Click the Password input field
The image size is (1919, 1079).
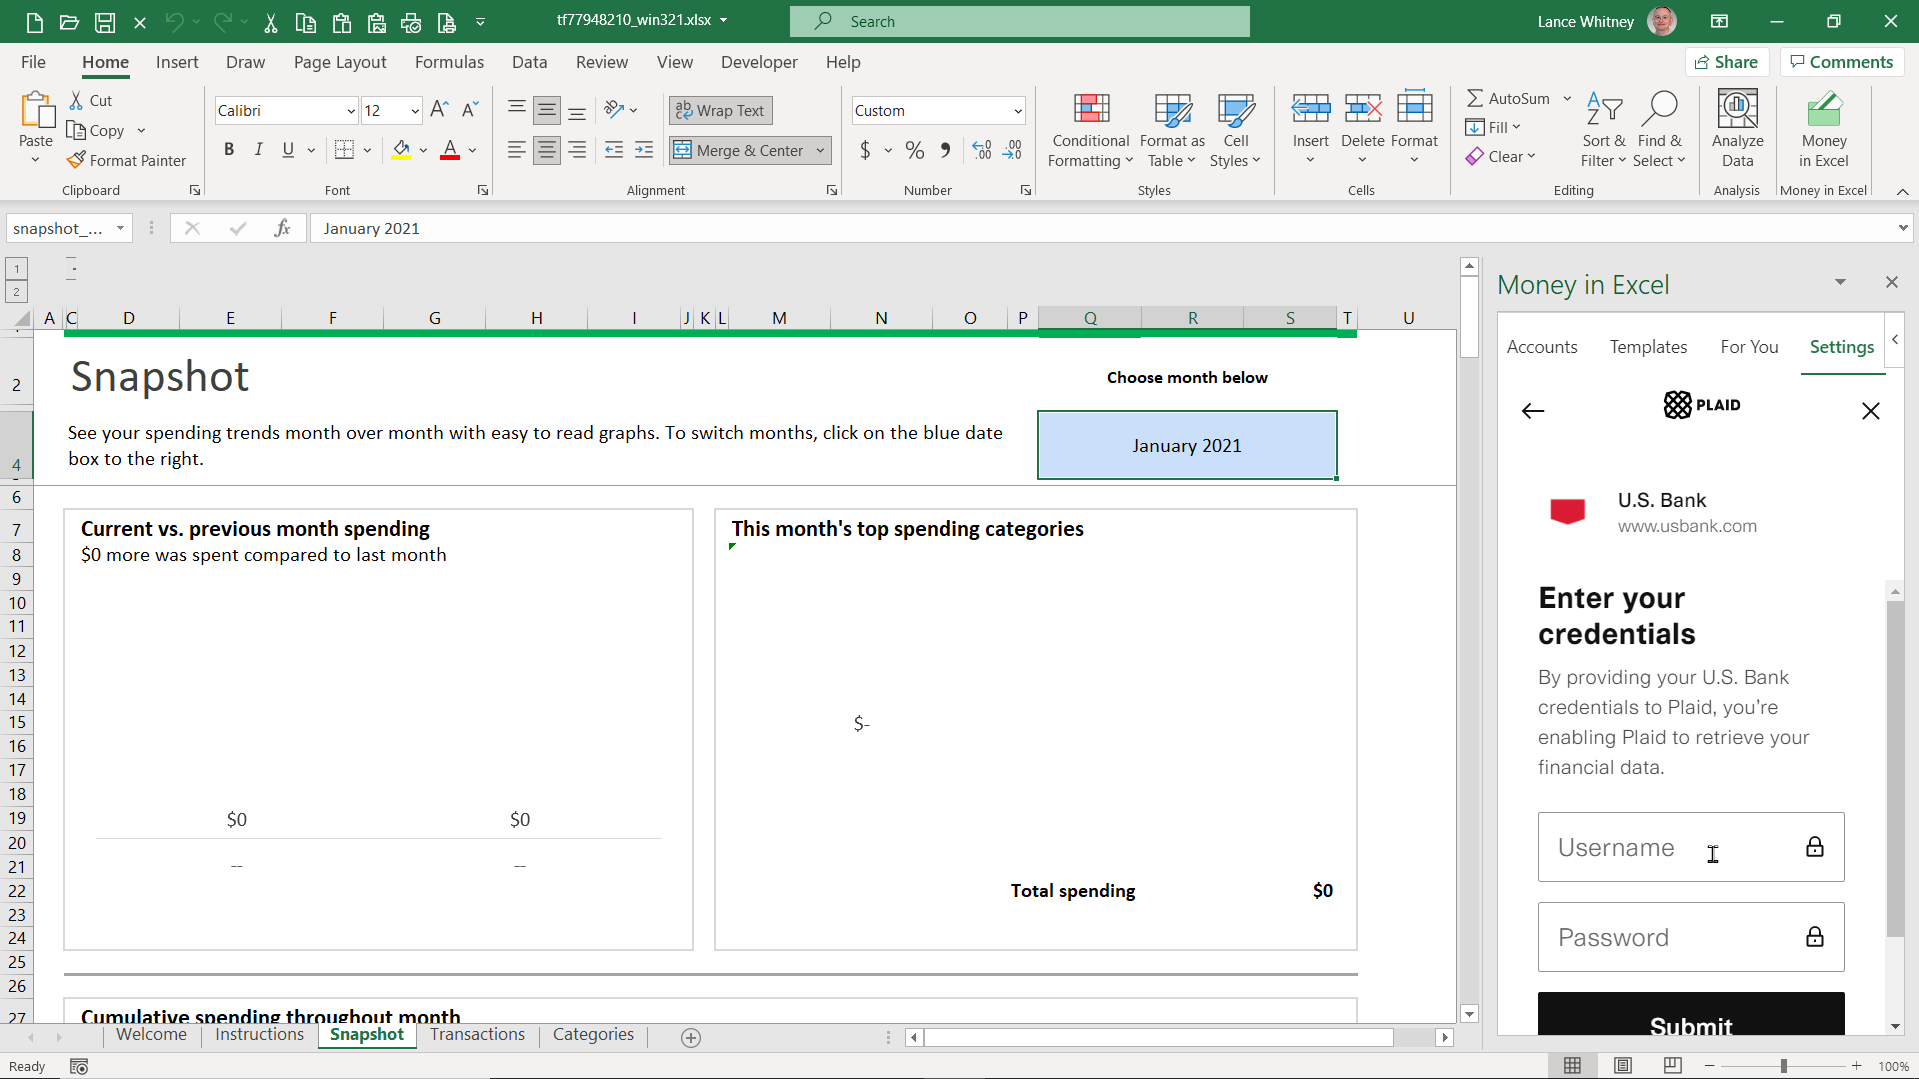[1691, 937]
